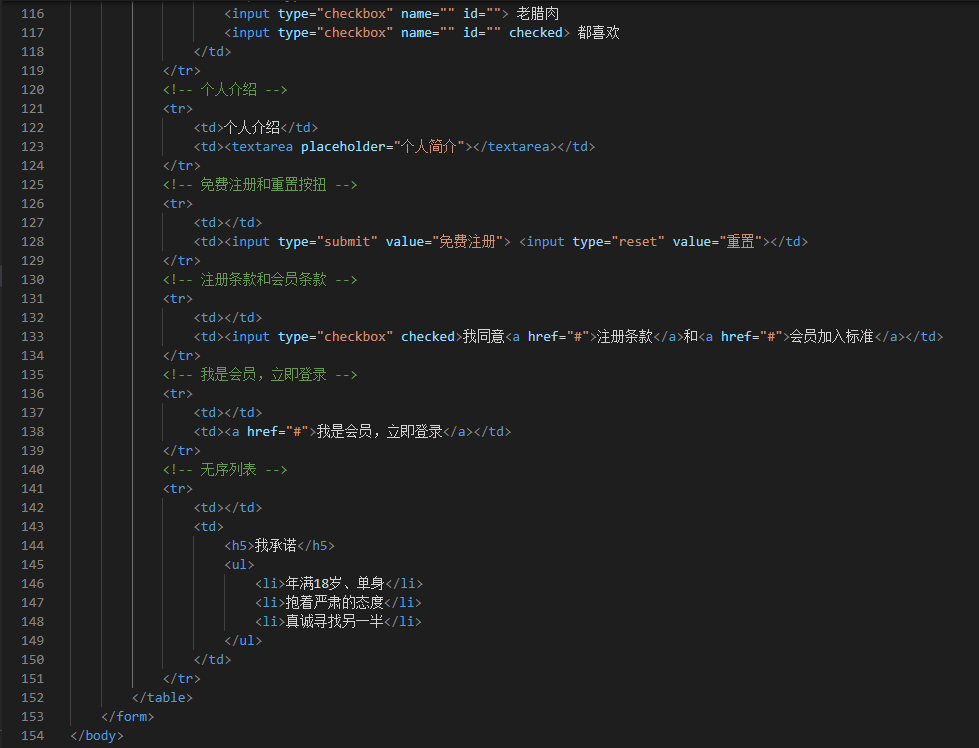Click the list item 真诚寻找另一半

[x=334, y=621]
